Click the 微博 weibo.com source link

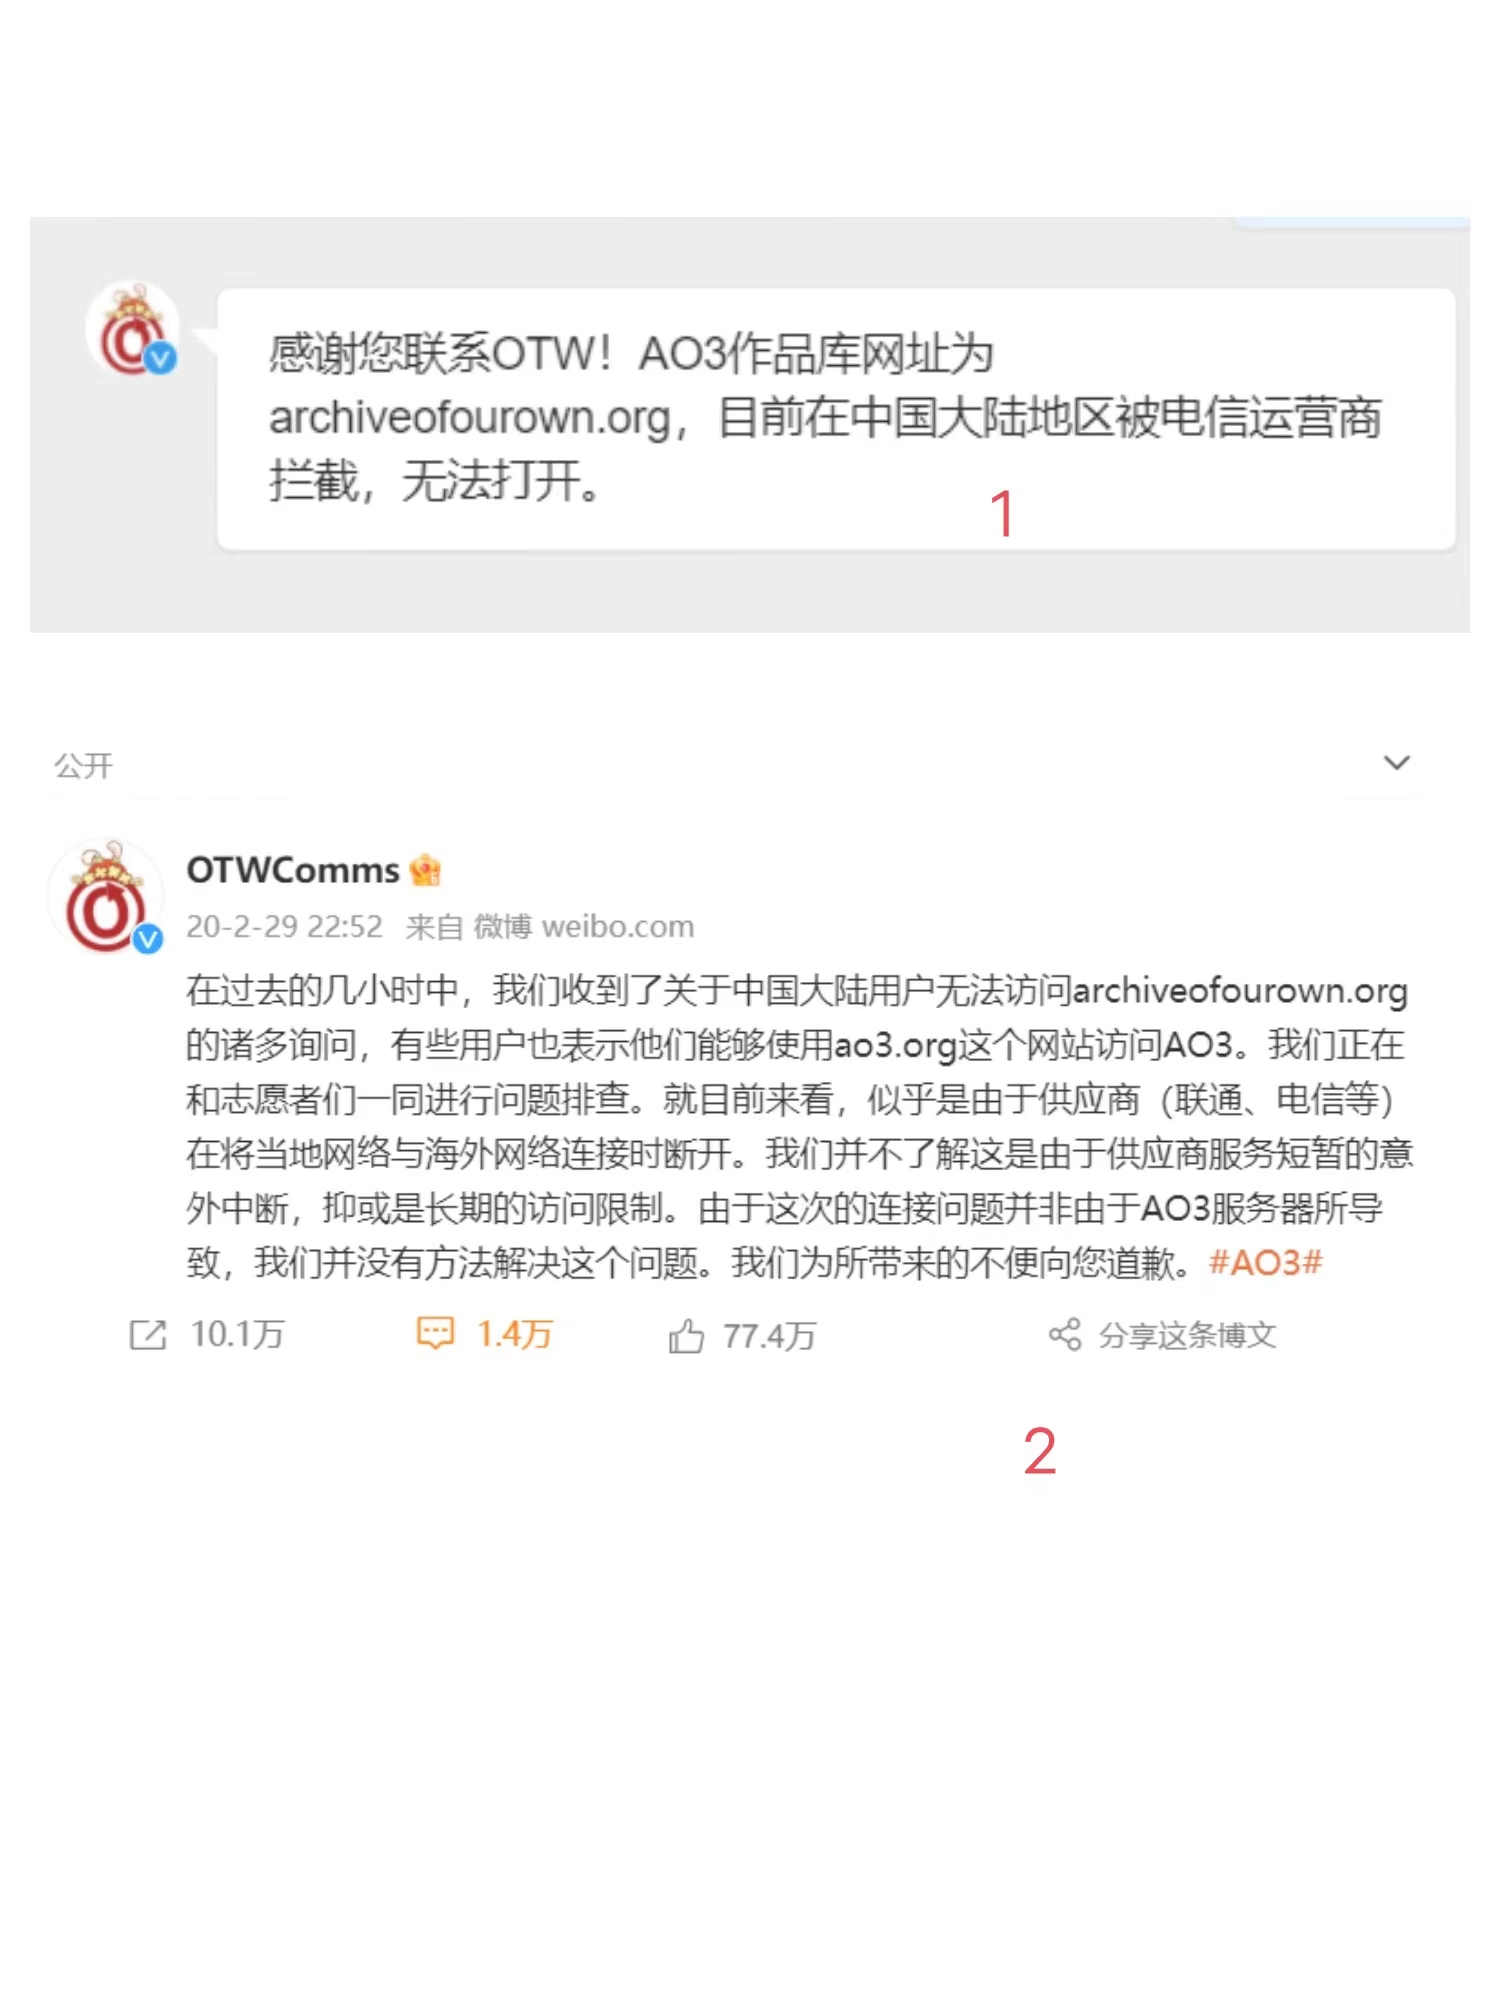point(583,927)
